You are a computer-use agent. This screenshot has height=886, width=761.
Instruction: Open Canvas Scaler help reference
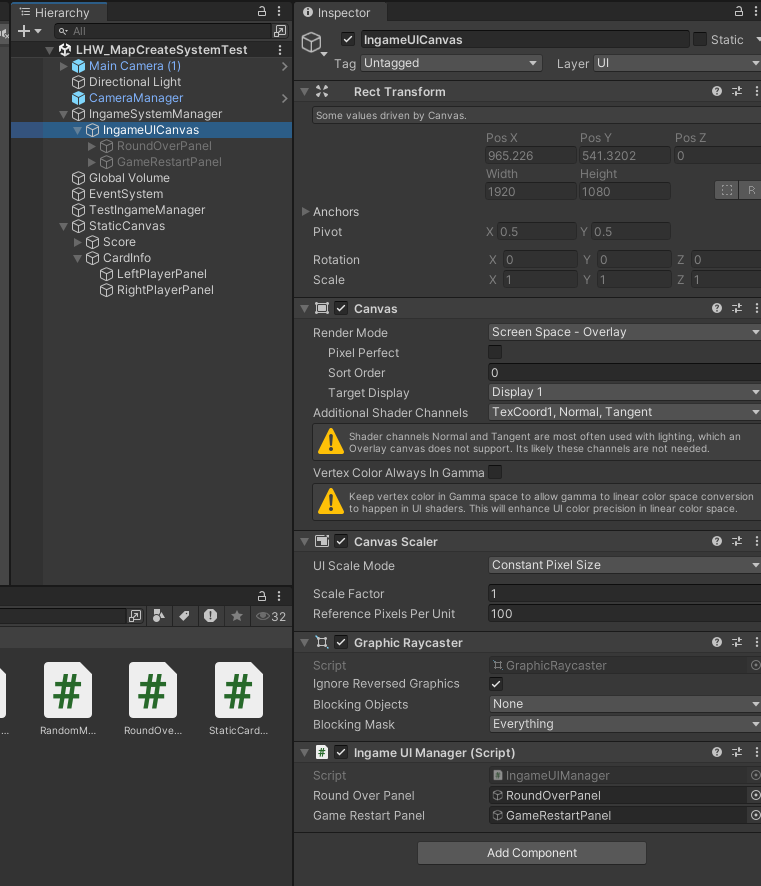(x=717, y=541)
